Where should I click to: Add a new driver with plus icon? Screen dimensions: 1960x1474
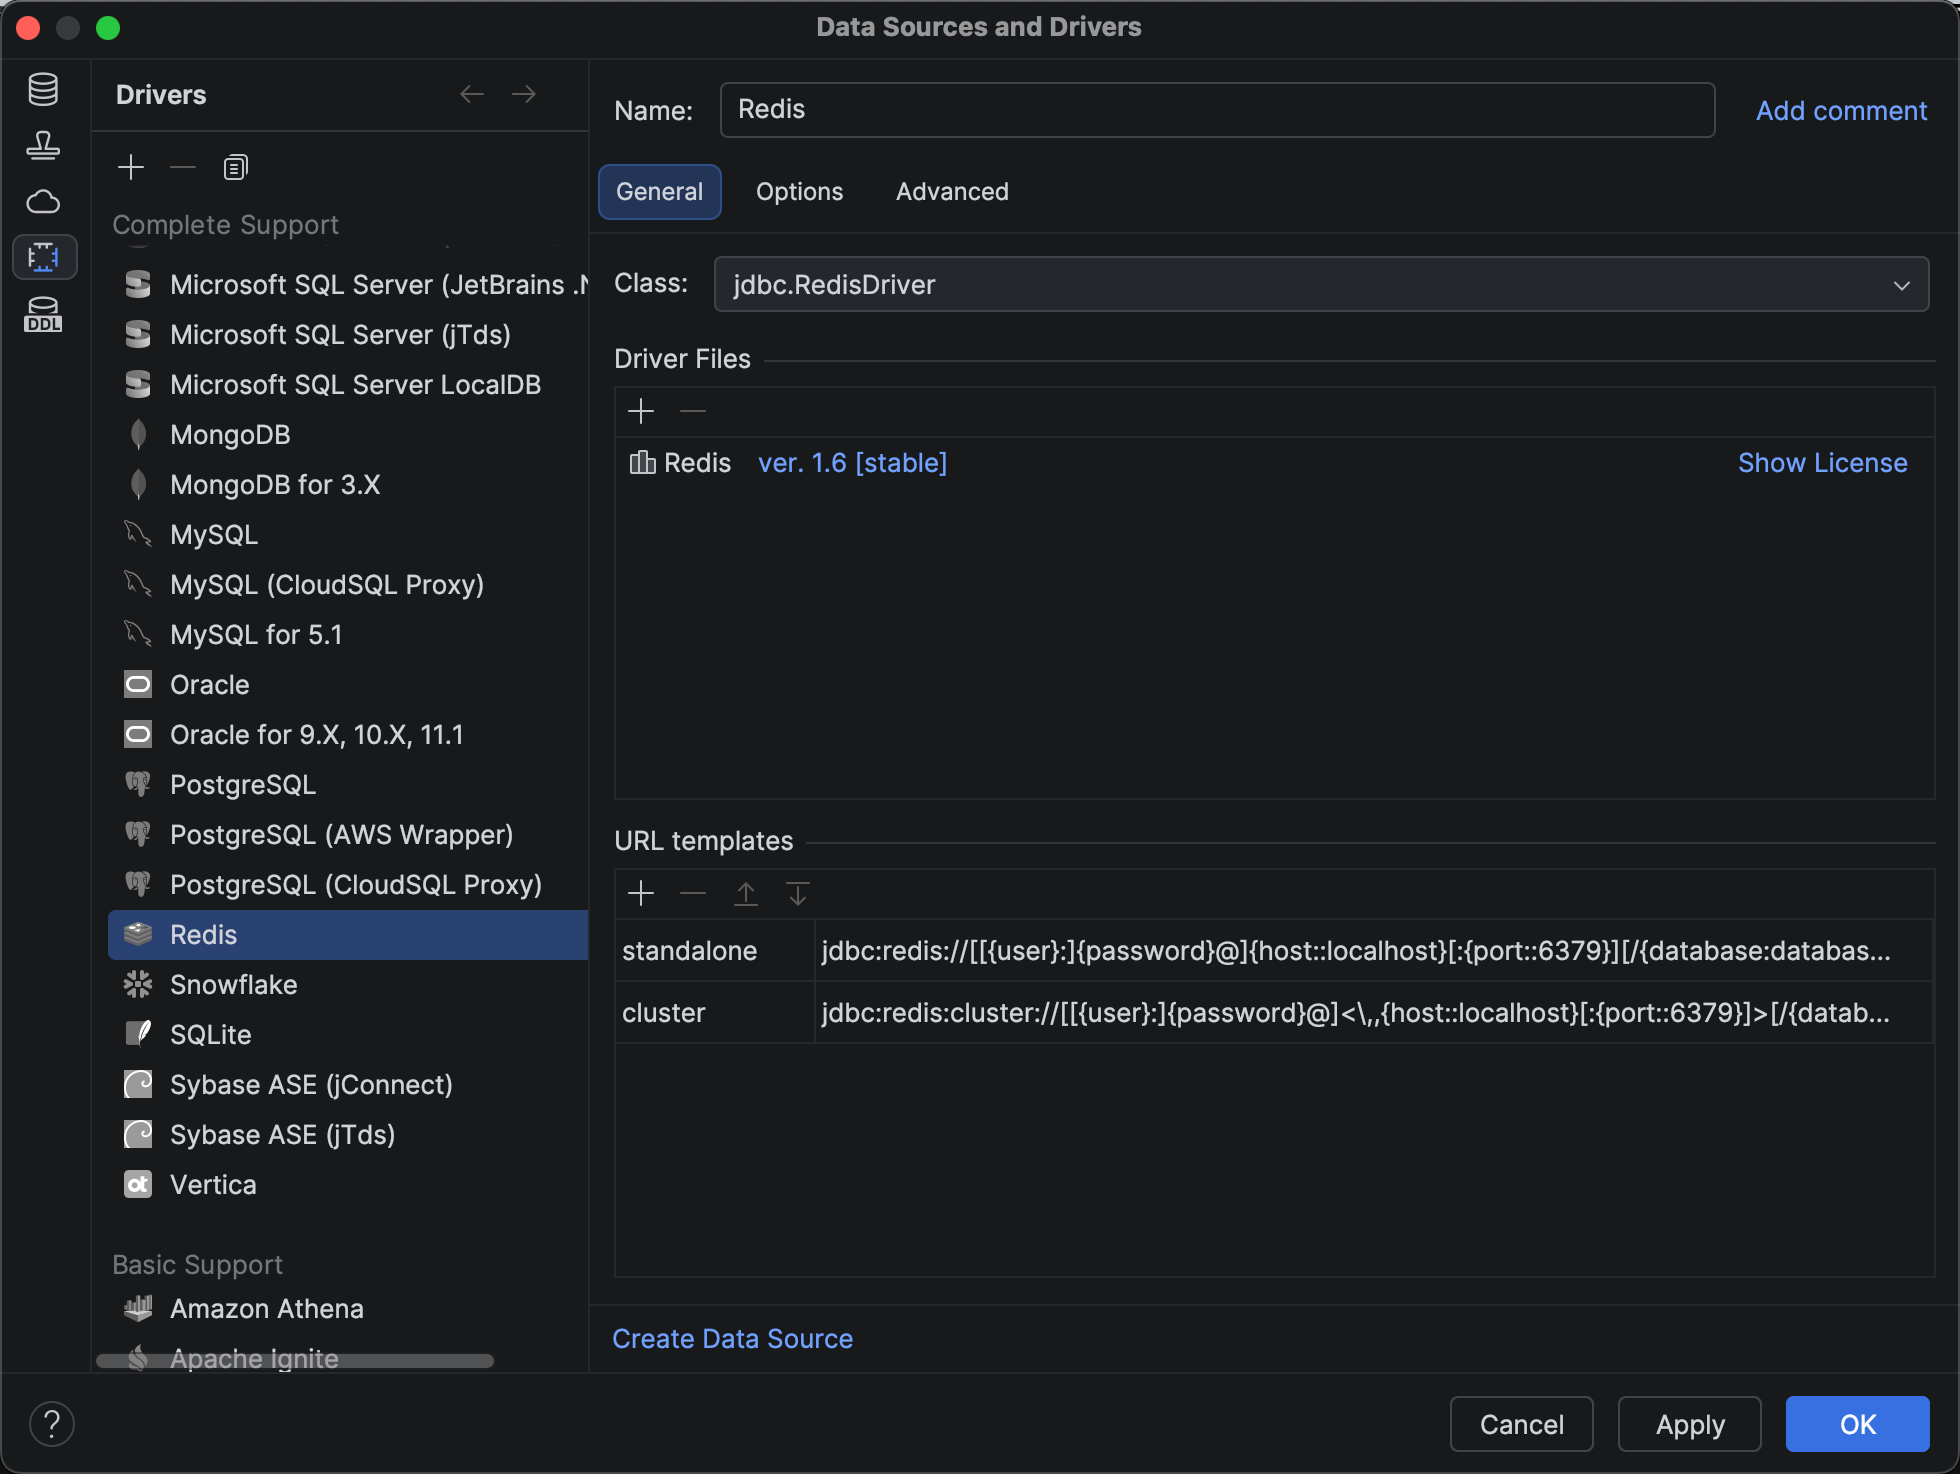coord(131,167)
